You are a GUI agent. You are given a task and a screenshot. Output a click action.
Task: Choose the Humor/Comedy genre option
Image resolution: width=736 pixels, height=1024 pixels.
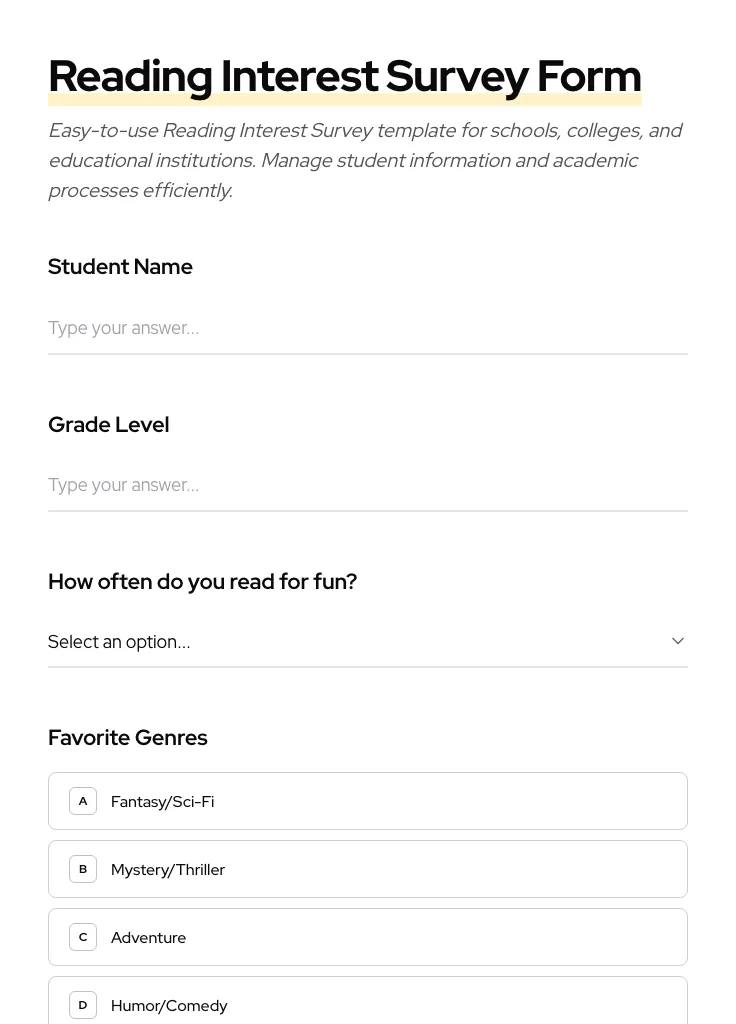pos(368,1005)
